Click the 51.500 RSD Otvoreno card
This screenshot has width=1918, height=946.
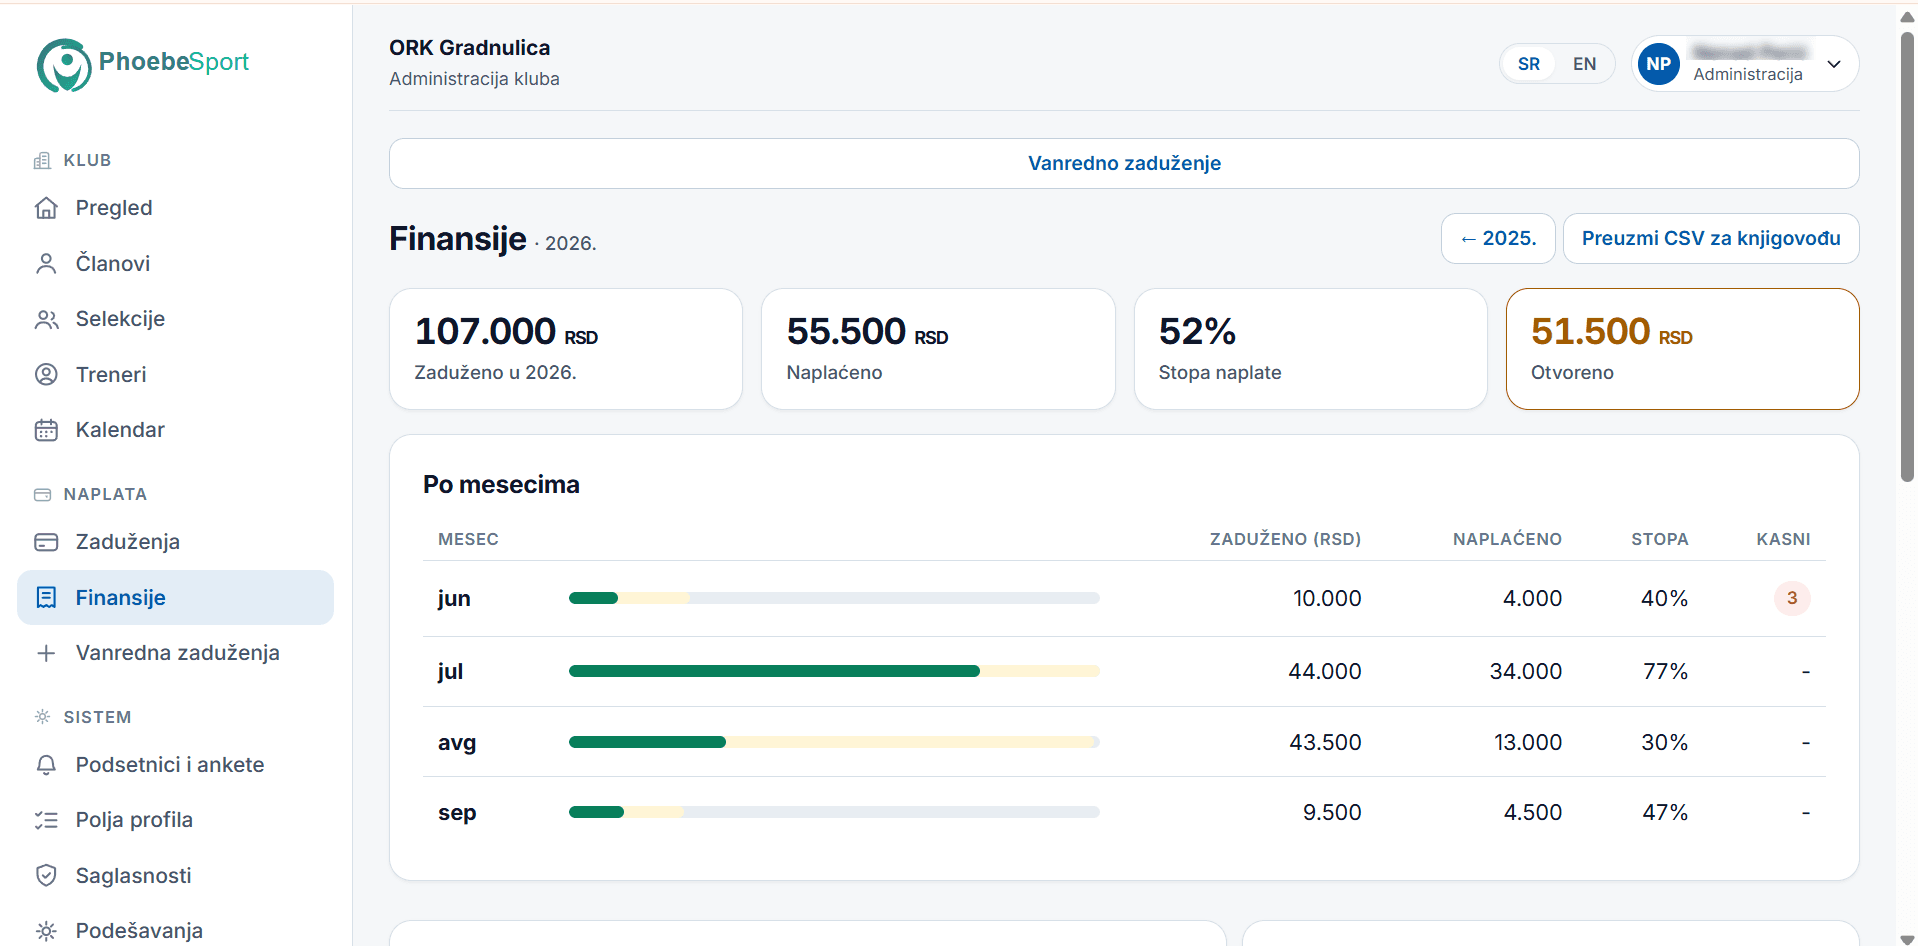point(1683,349)
